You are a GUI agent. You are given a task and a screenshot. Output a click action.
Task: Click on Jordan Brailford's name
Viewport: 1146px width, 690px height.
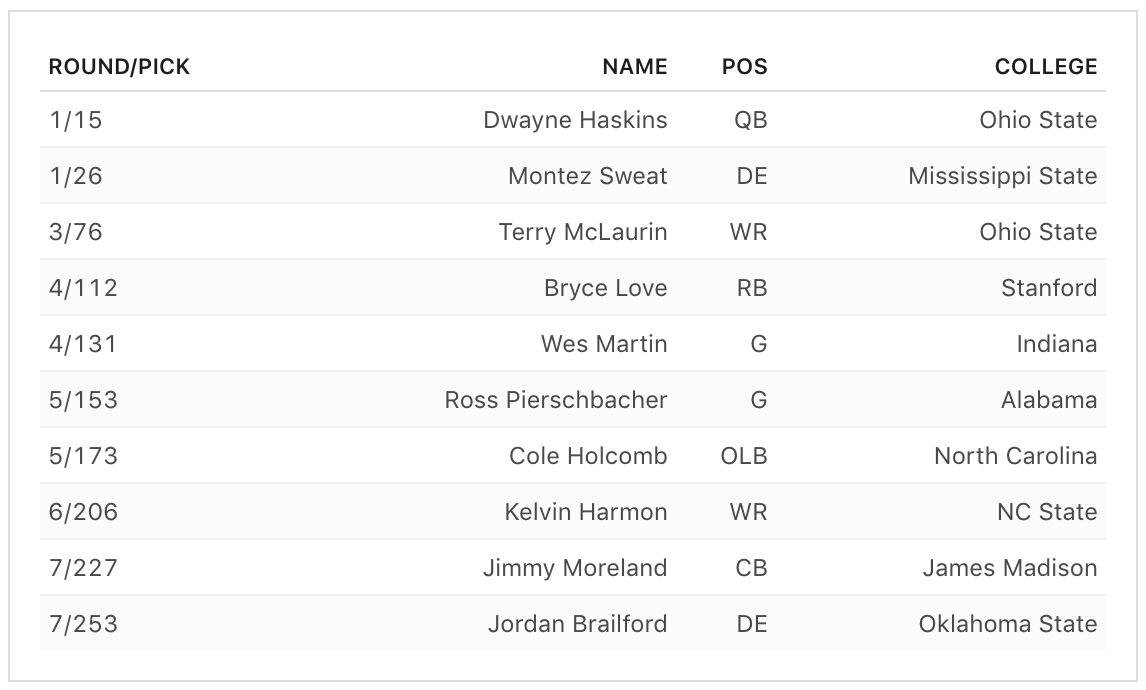coord(577,624)
